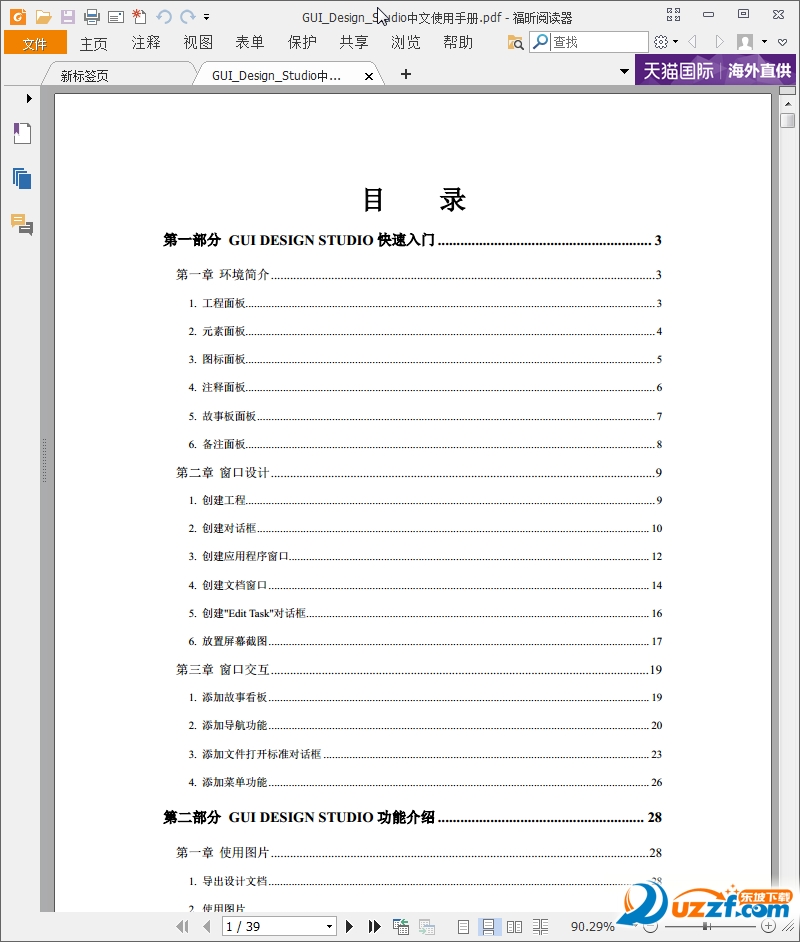Screen dimensions: 800x942
Task: Print the document using the printer icon
Action: (92, 17)
